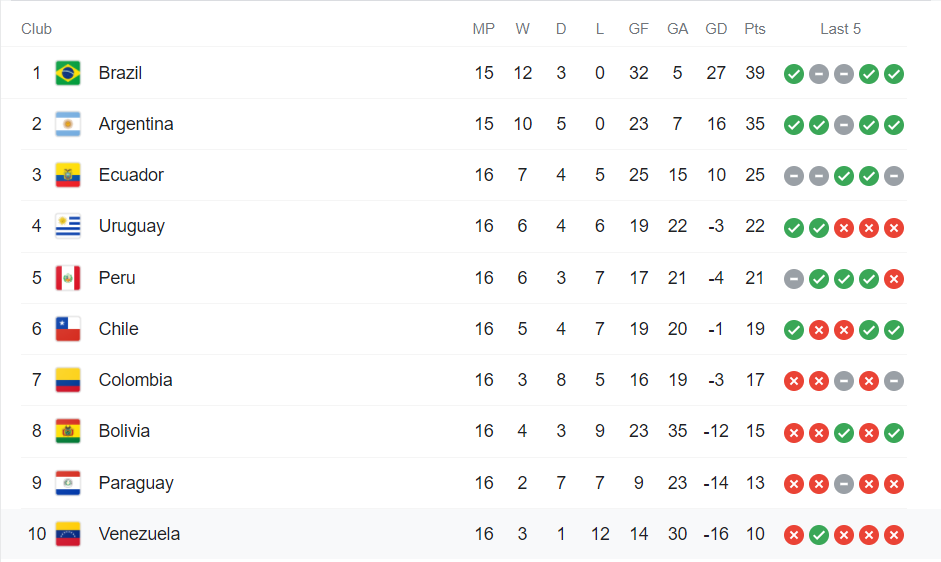Click the Argentina flag icon
Screen dimensions: 941x562
68,124
